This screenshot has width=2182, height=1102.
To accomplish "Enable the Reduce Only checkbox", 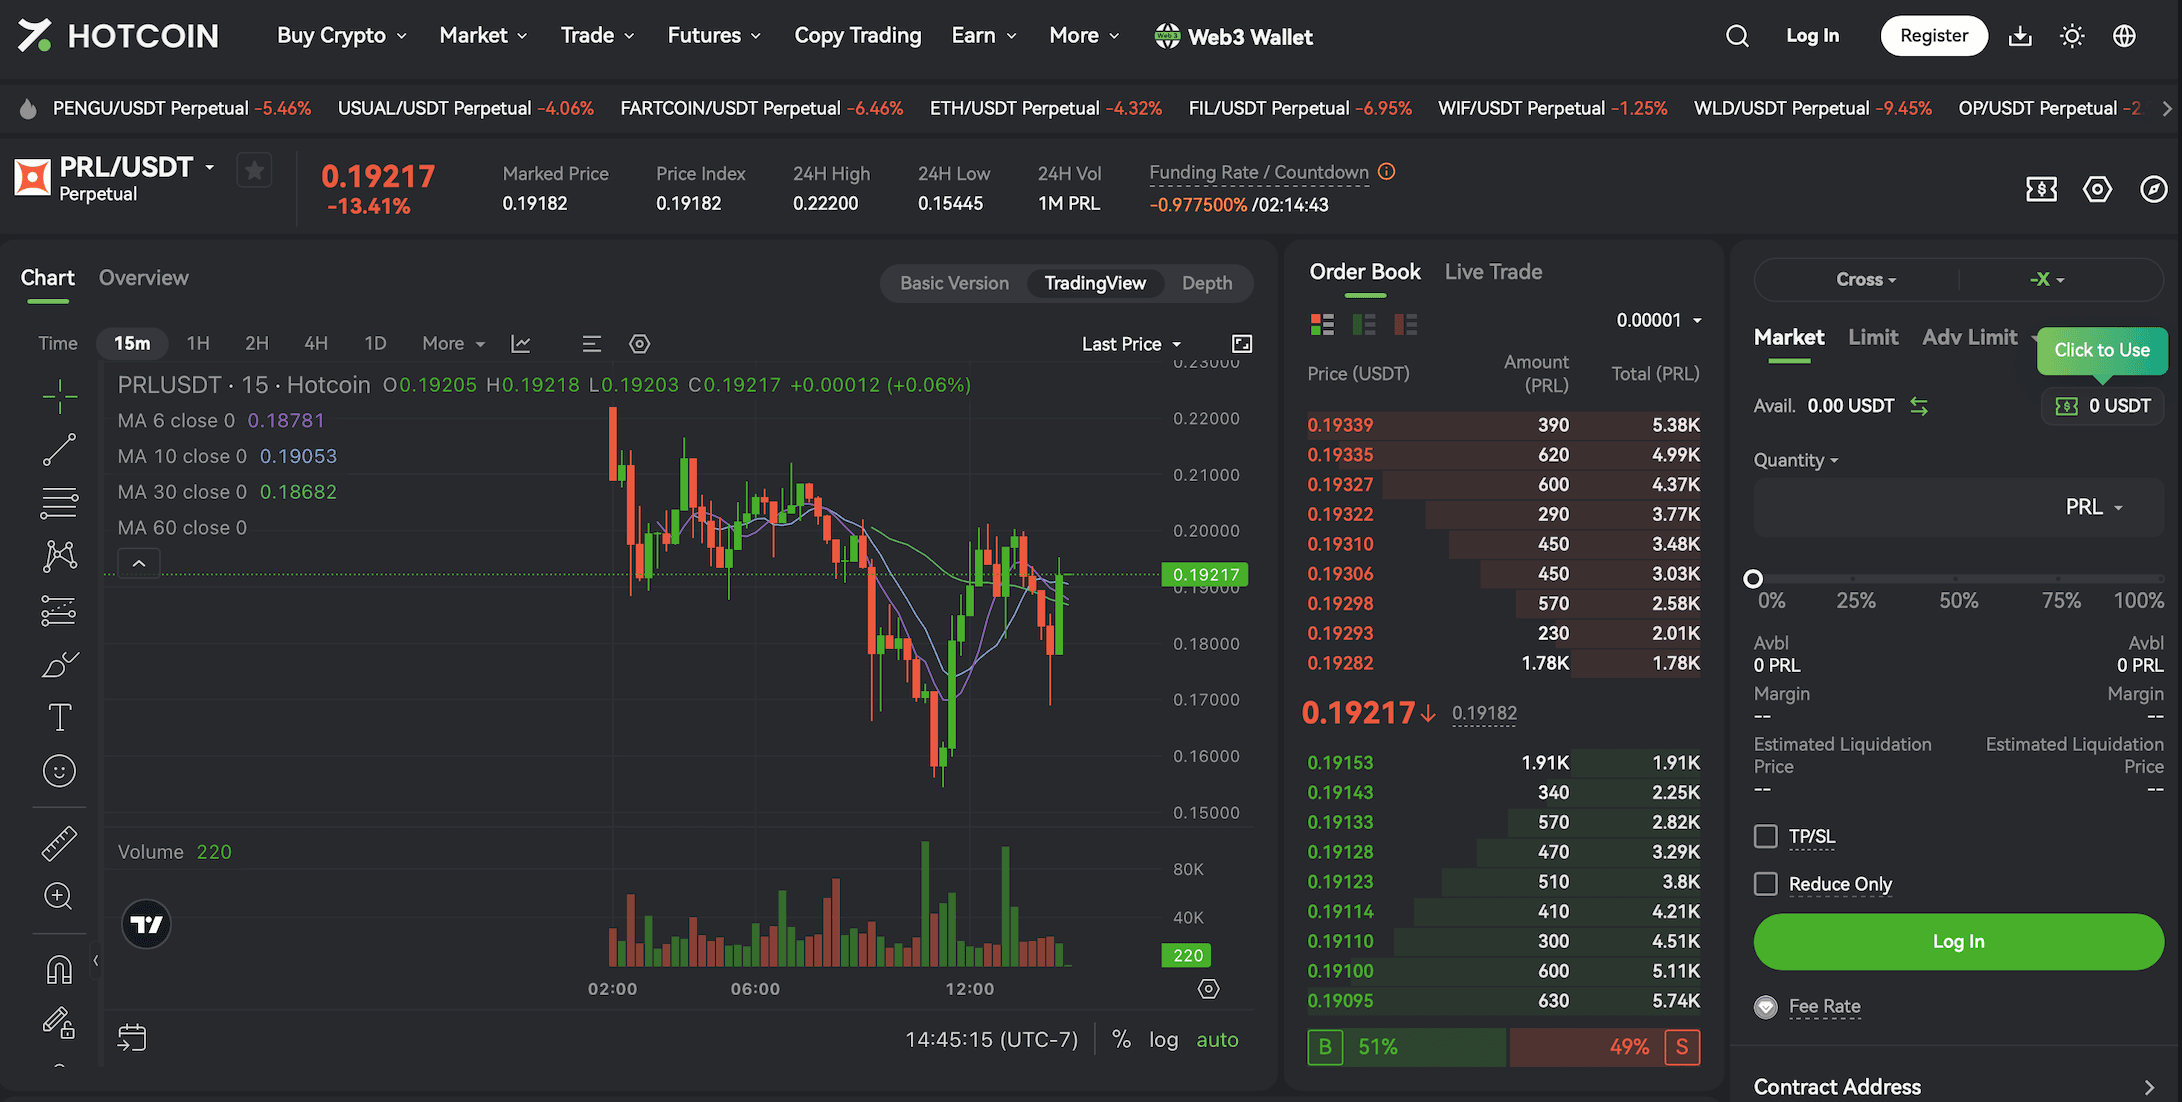I will click(x=1766, y=884).
